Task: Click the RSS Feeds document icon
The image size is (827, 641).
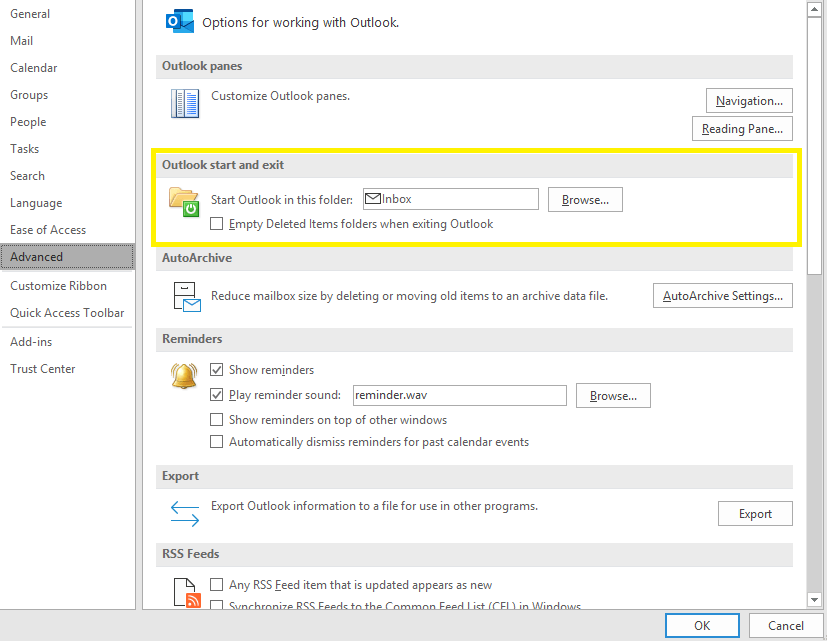Action: (x=187, y=592)
